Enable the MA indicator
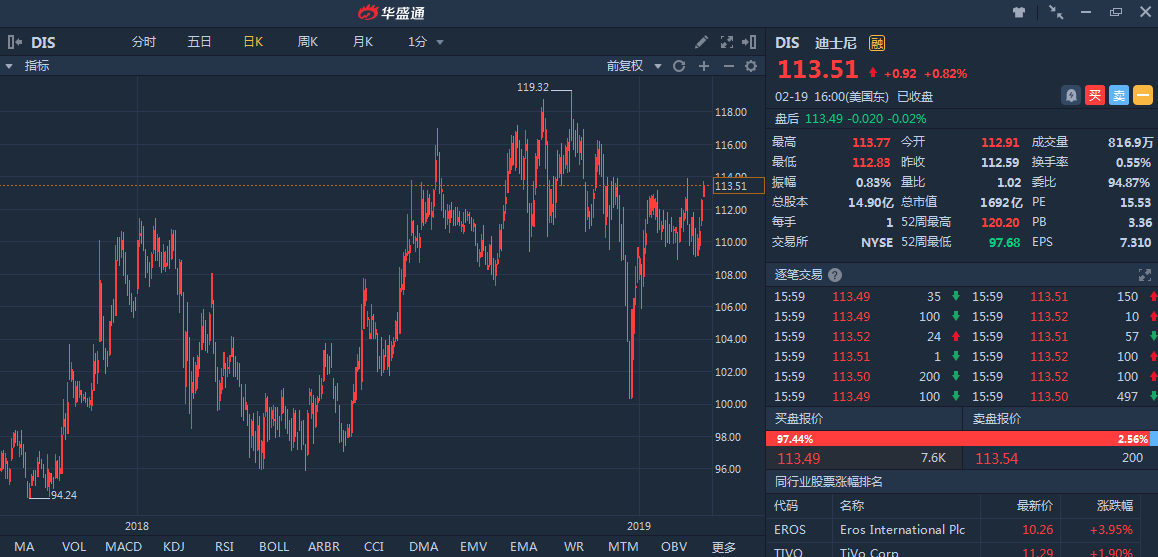The height and width of the screenshot is (557, 1158). point(24,547)
